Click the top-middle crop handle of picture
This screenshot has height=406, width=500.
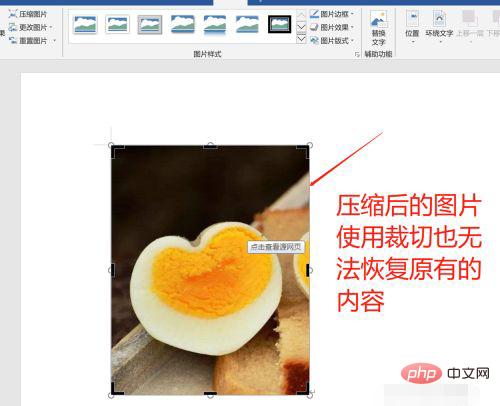tap(210, 147)
